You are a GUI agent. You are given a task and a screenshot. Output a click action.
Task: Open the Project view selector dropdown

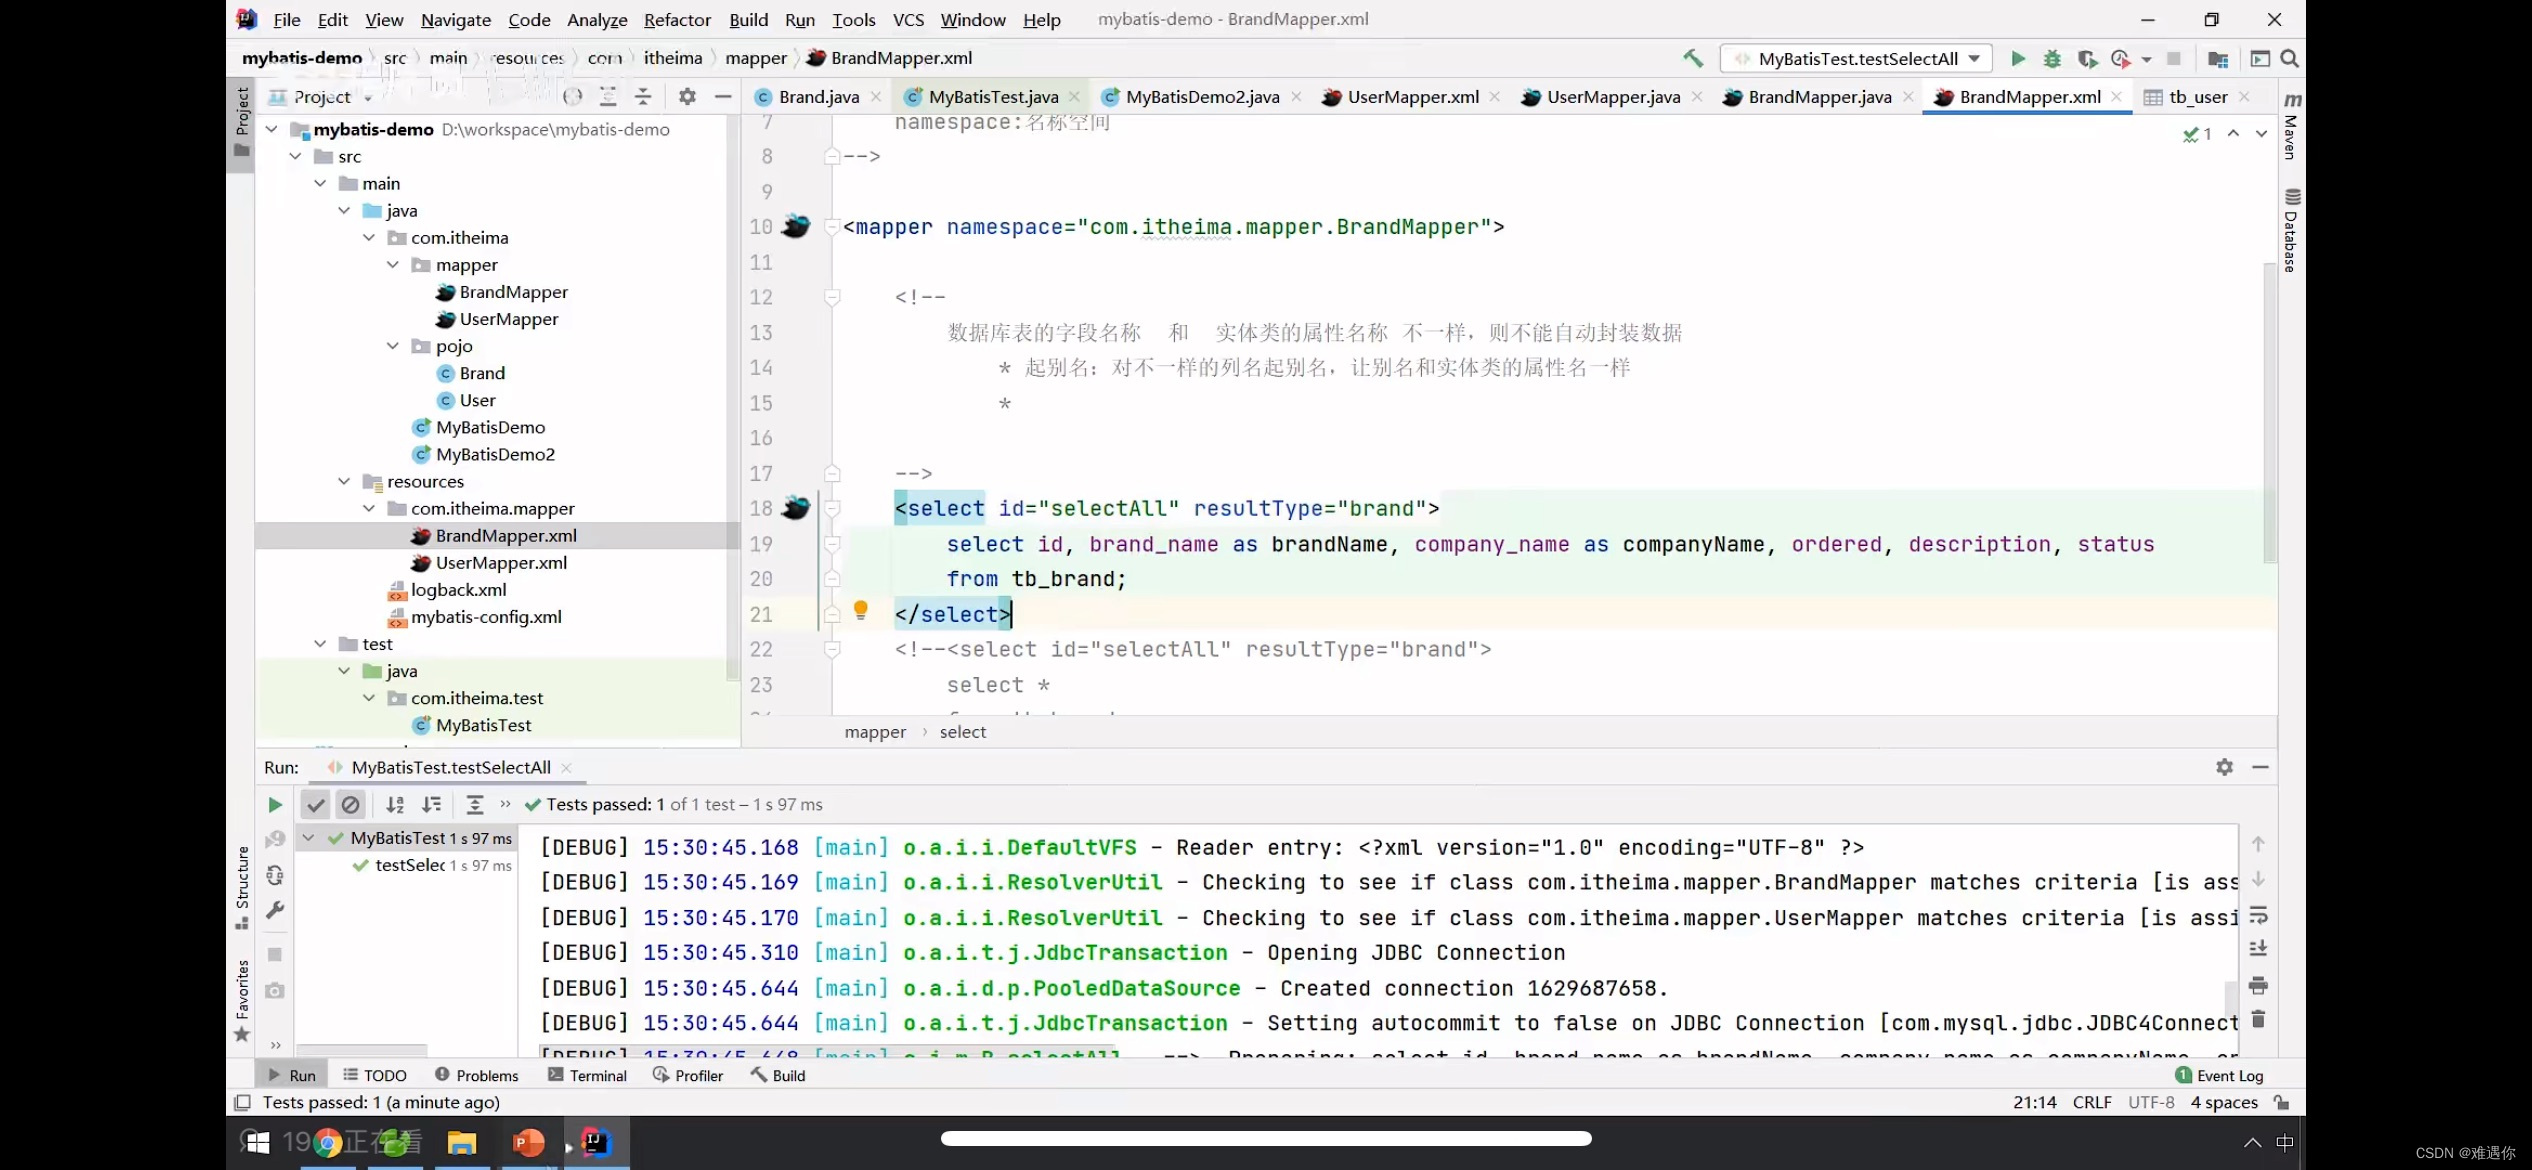click(x=322, y=96)
